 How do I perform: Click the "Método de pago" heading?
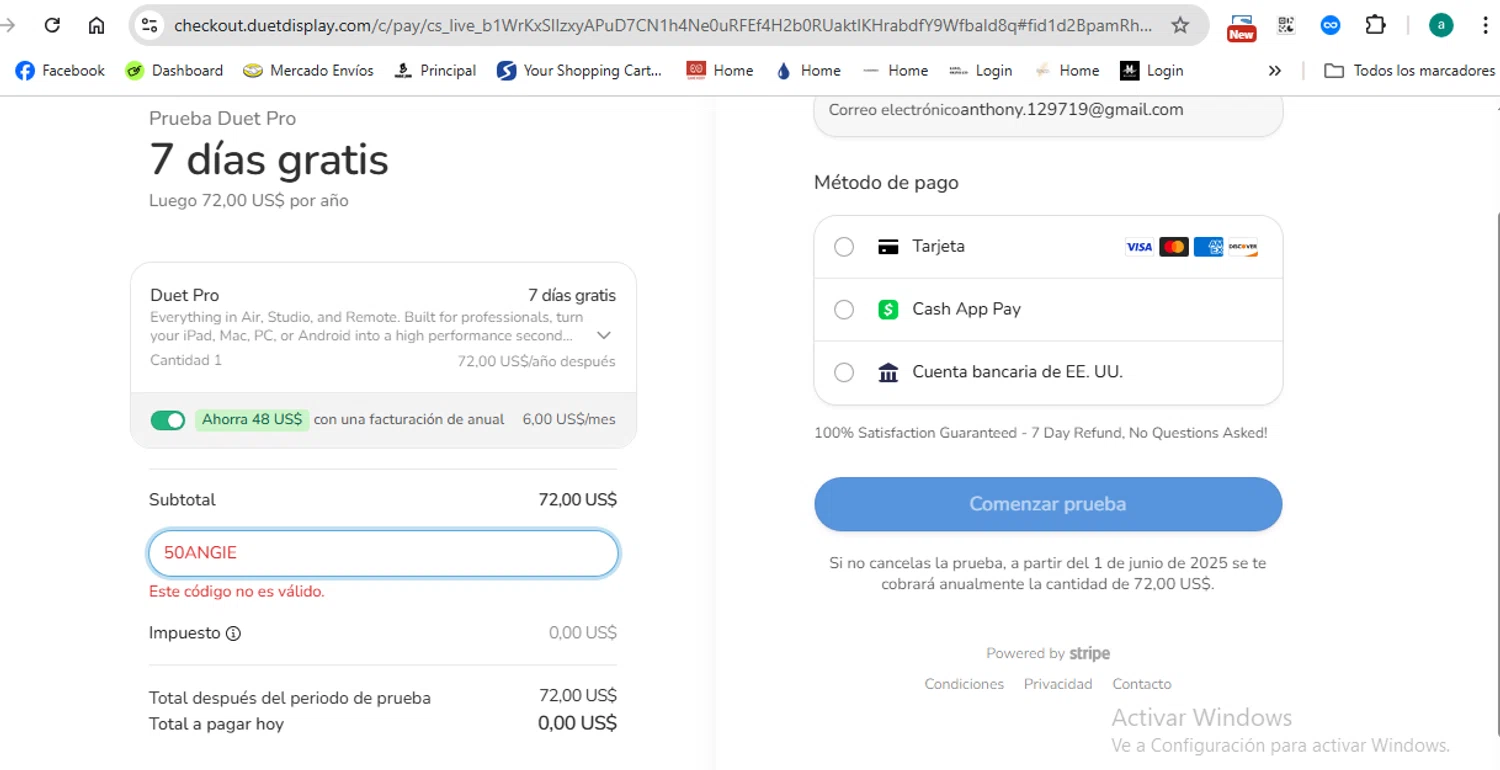click(x=886, y=183)
